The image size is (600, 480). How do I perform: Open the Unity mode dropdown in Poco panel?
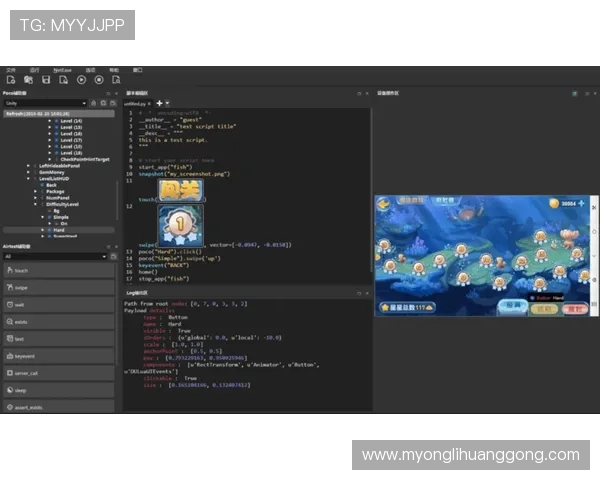tap(45, 103)
